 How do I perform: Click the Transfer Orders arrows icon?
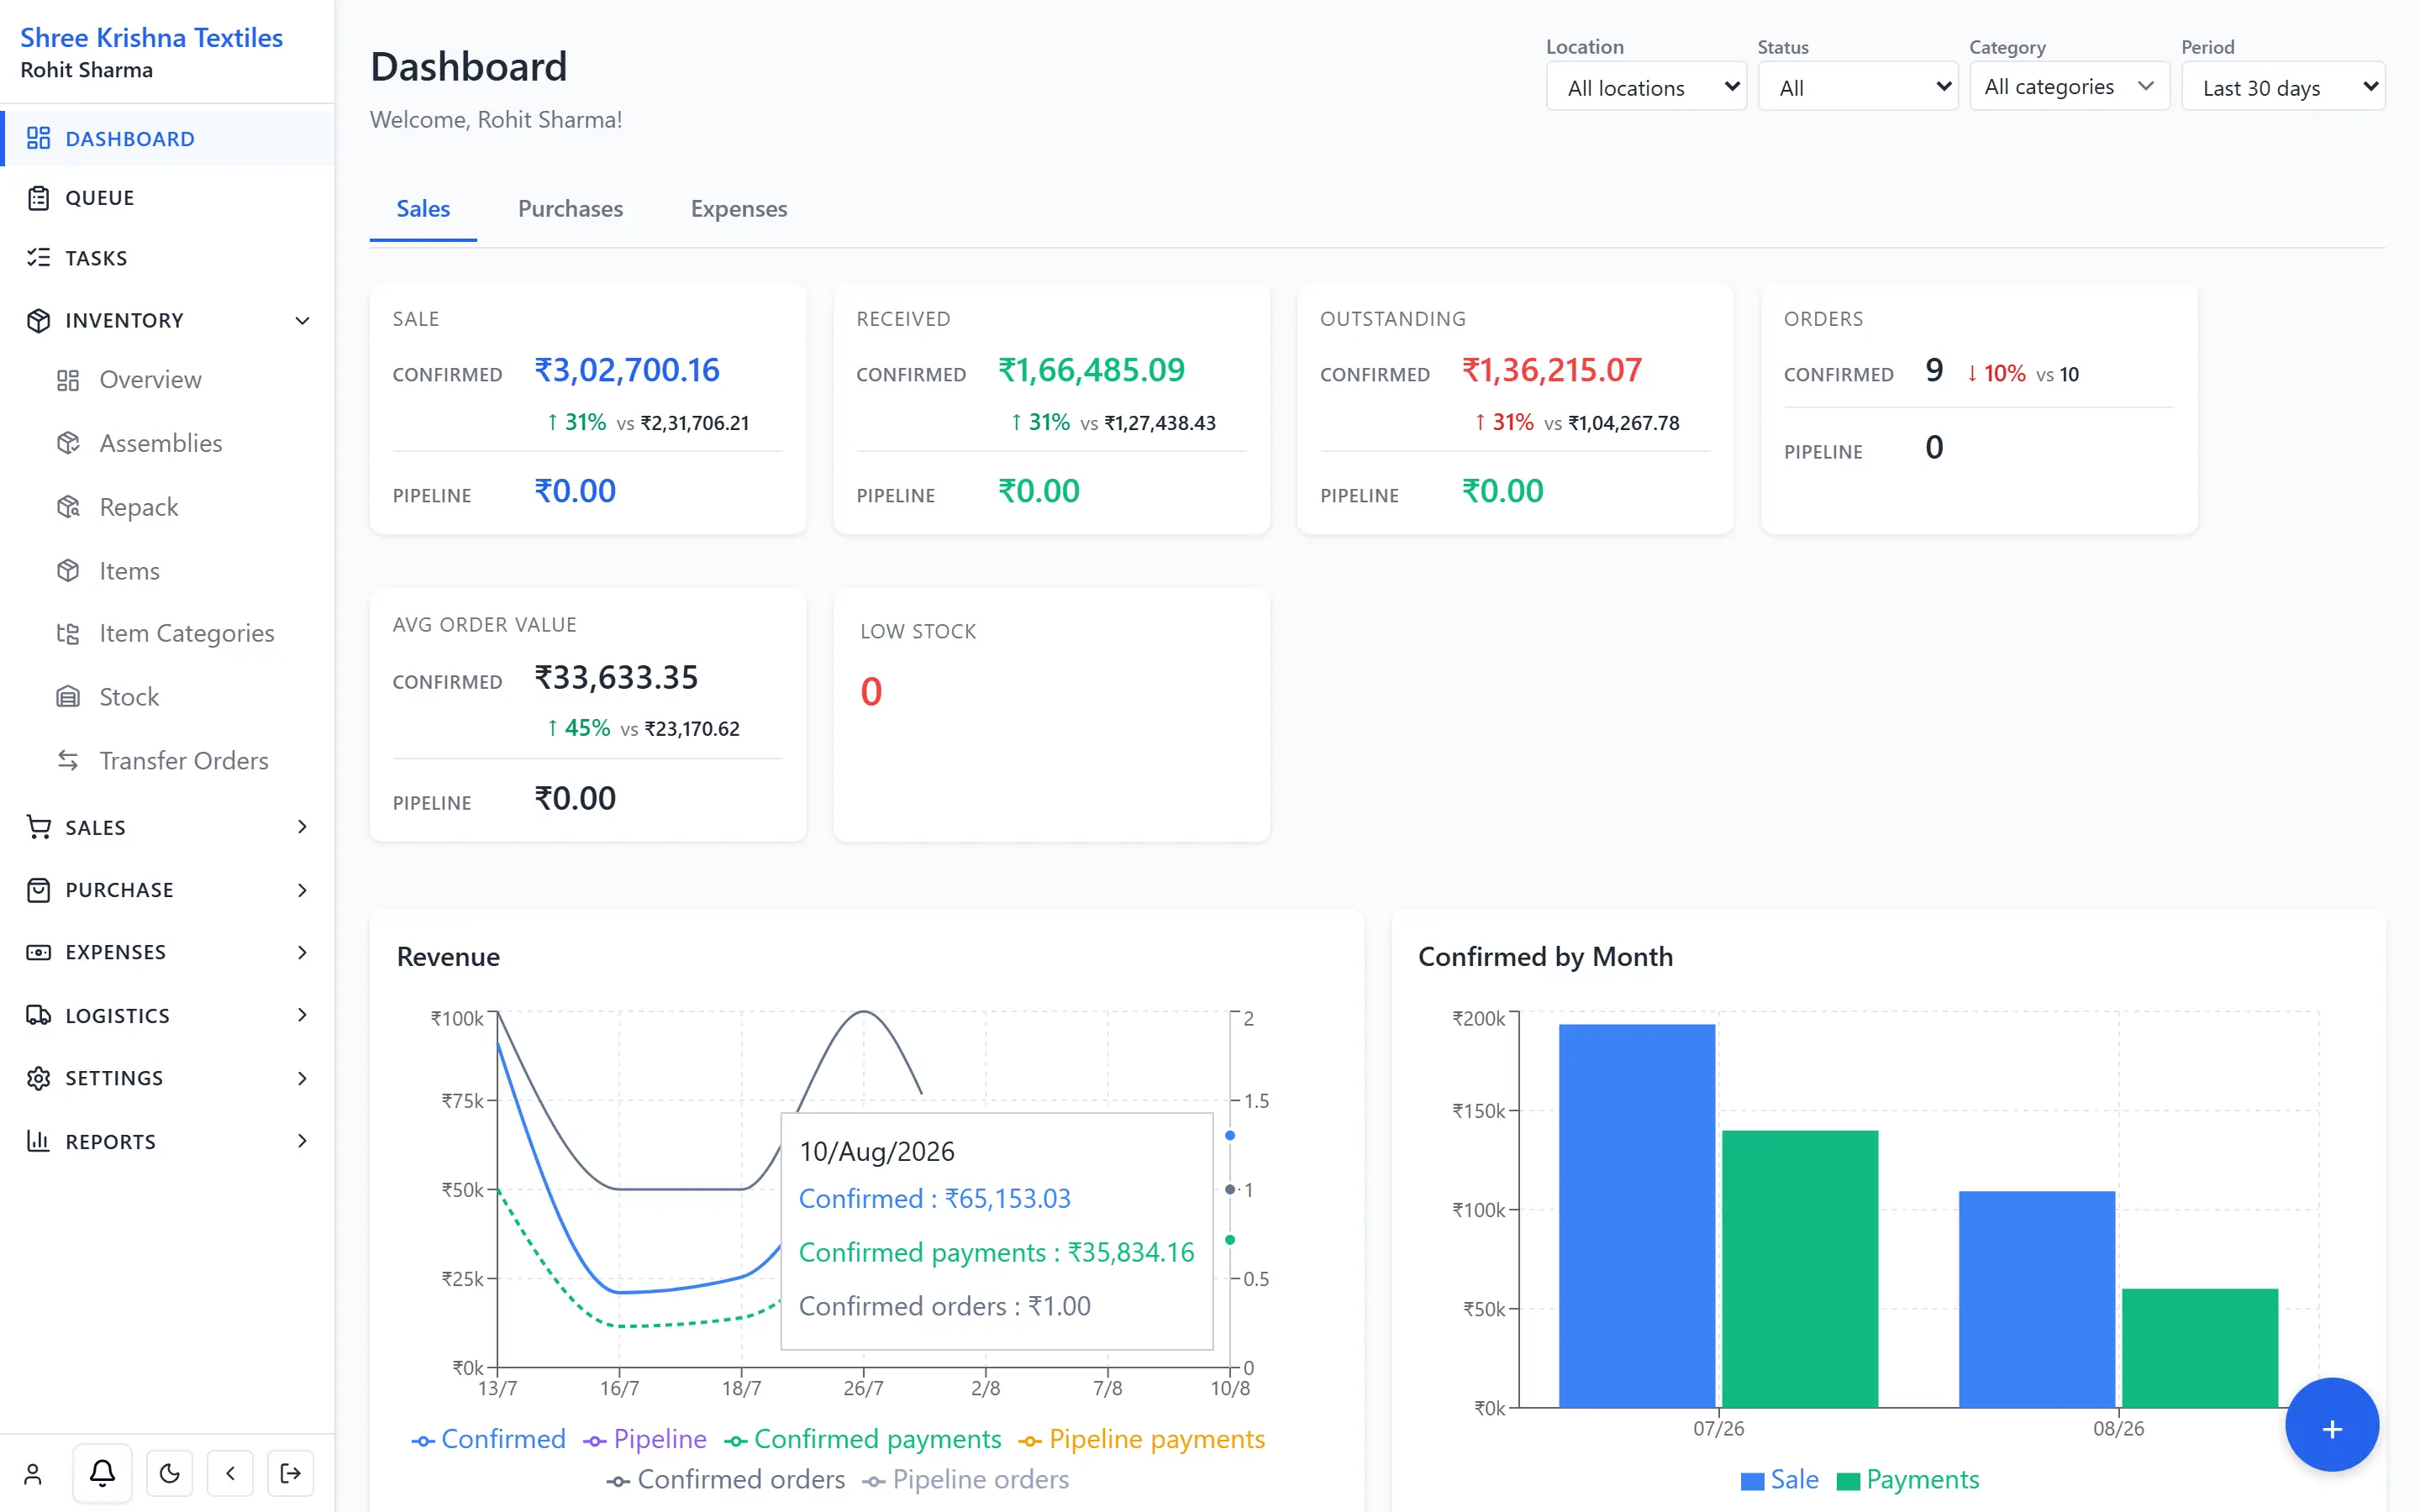pyautogui.click(x=68, y=760)
